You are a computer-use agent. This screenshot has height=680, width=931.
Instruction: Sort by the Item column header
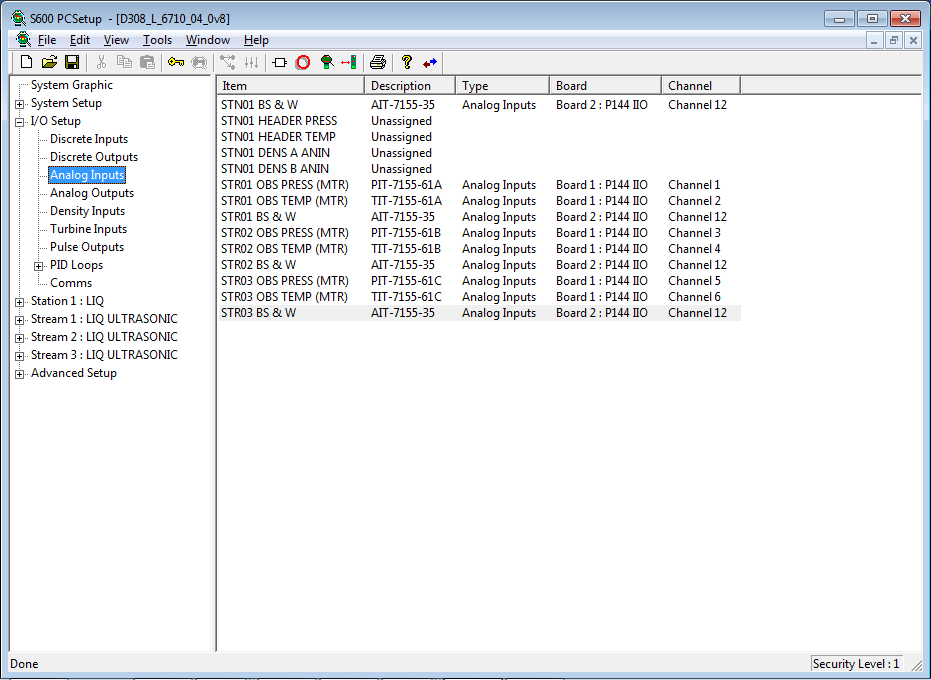pyautogui.click(x=291, y=86)
